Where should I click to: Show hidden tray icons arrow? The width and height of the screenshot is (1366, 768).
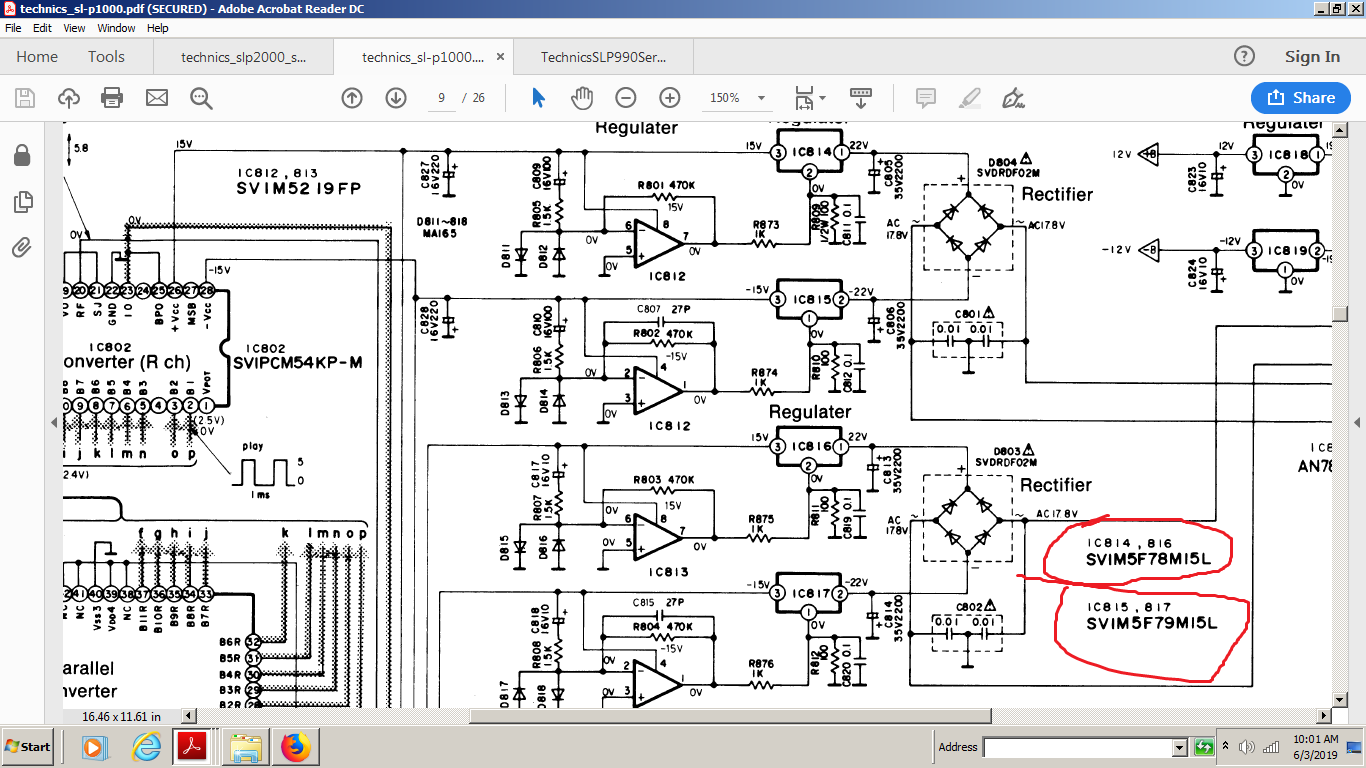click(x=1225, y=747)
